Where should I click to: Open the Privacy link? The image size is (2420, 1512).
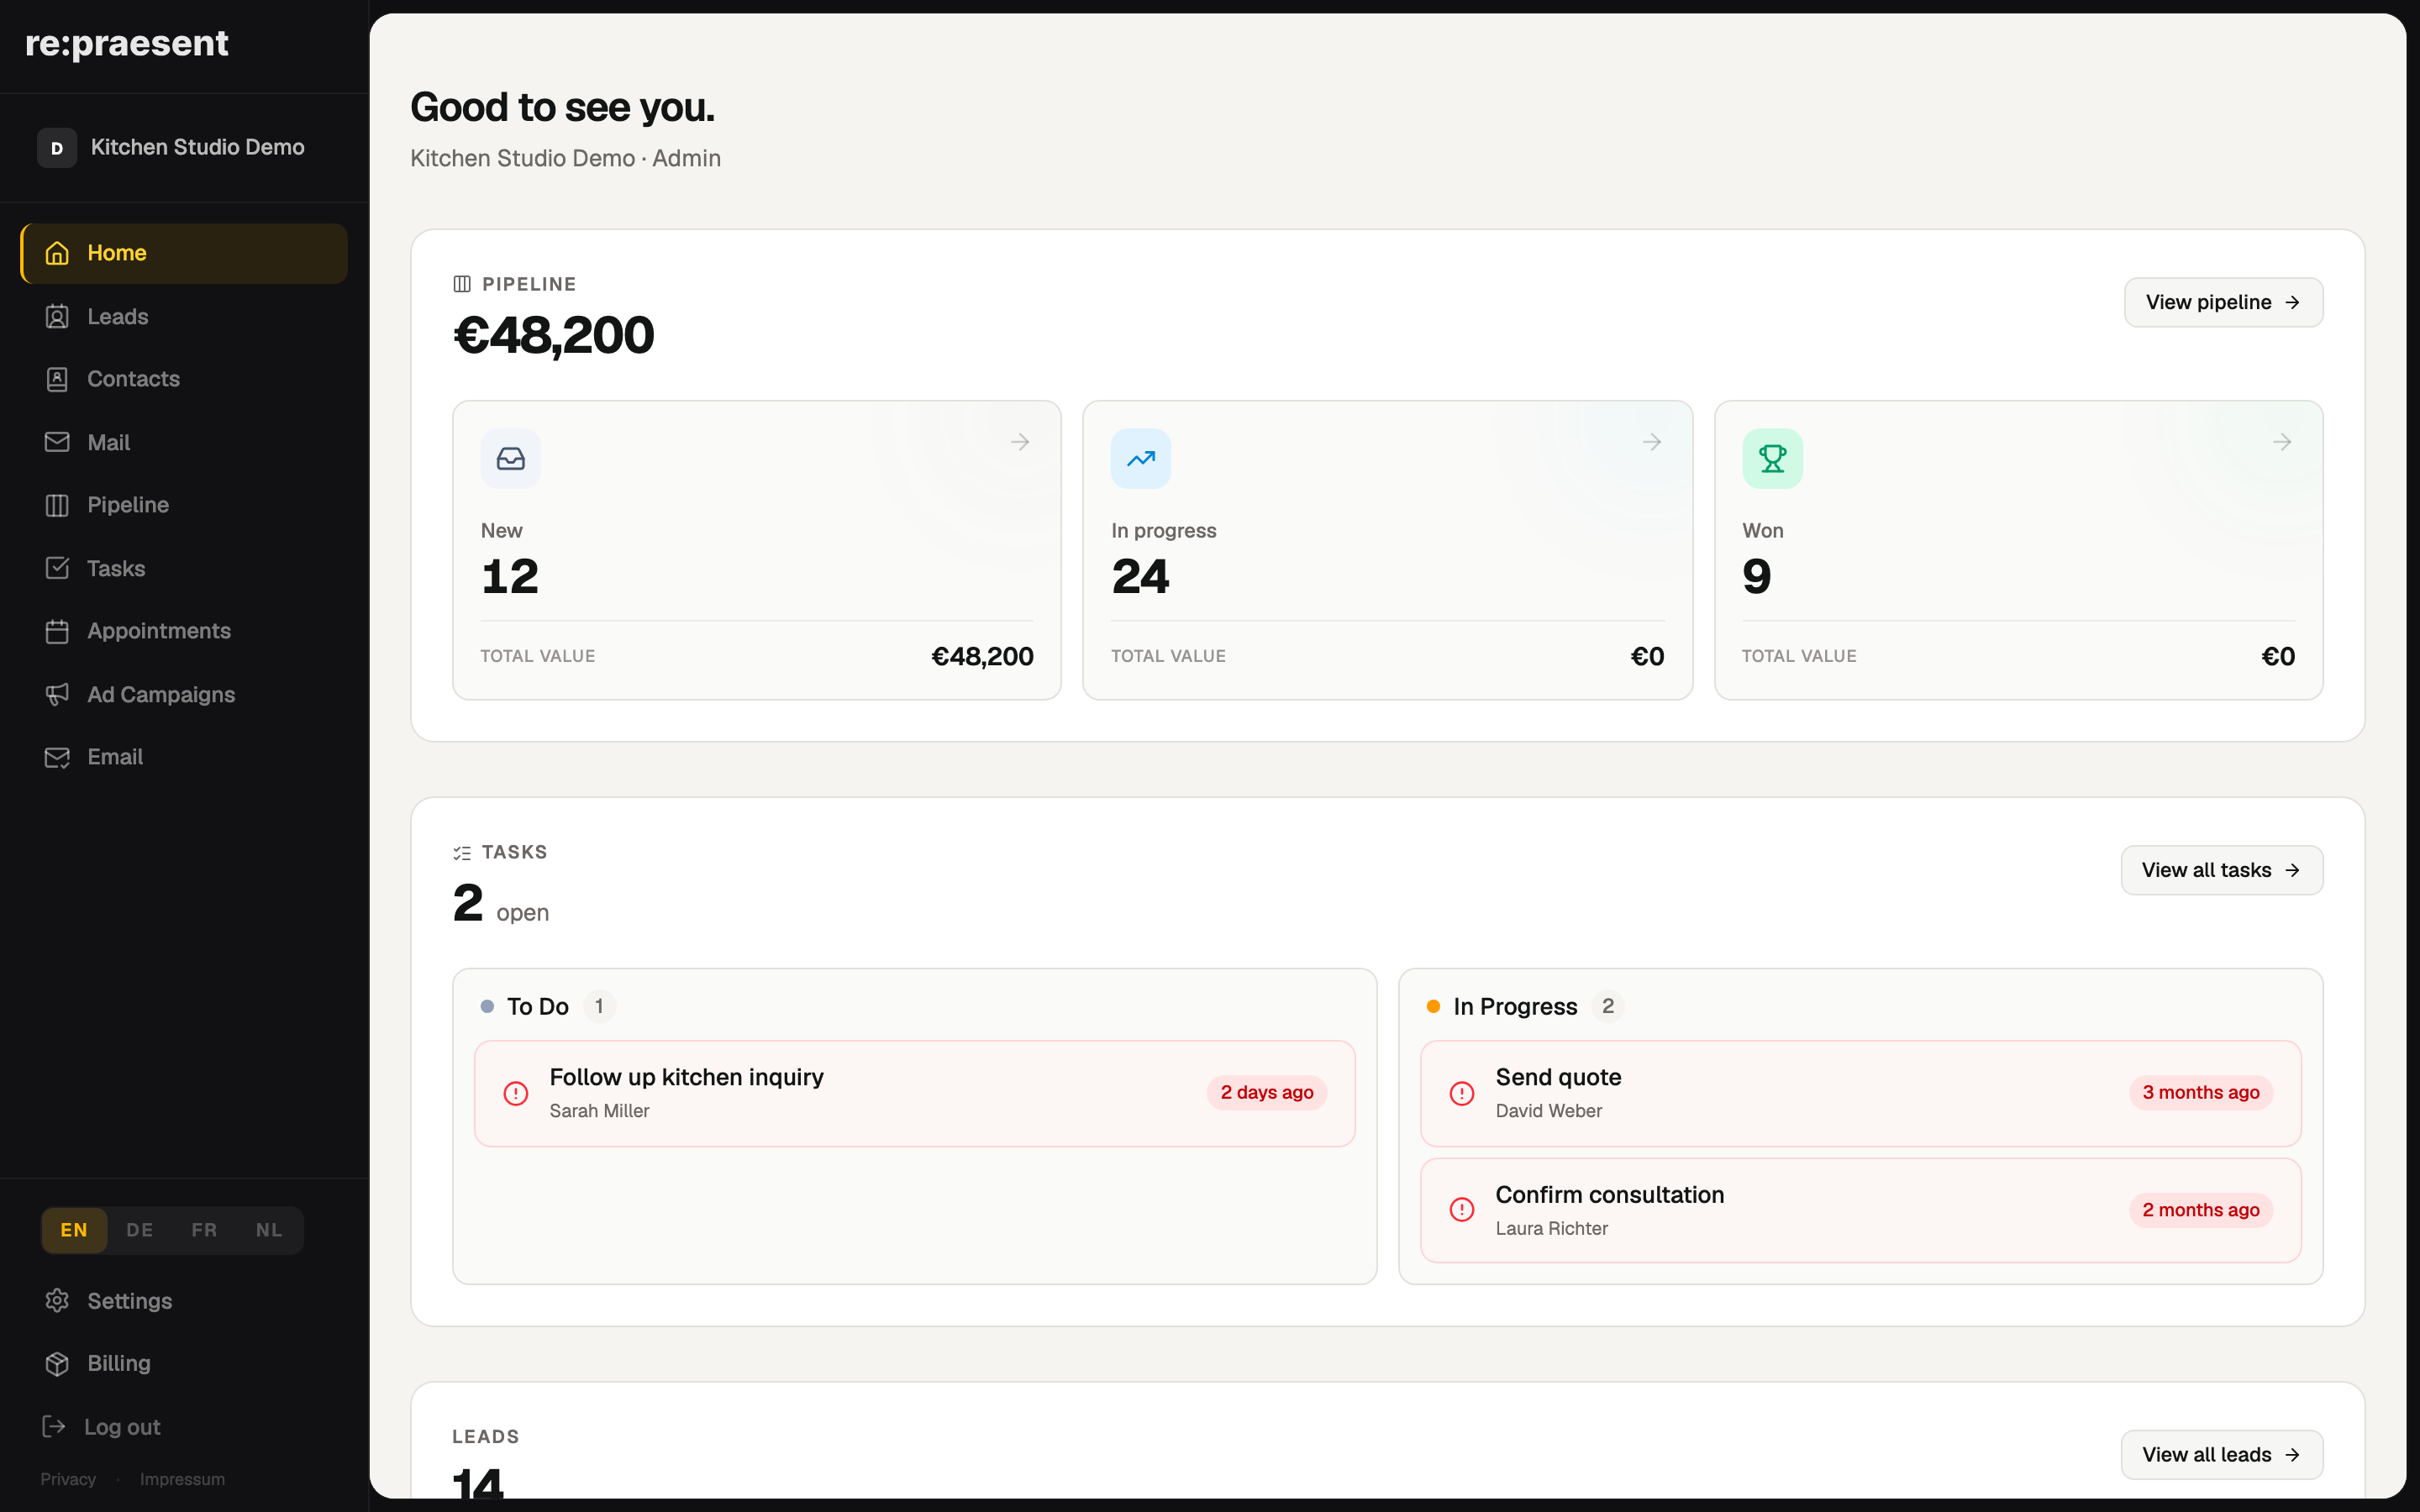point(68,1479)
